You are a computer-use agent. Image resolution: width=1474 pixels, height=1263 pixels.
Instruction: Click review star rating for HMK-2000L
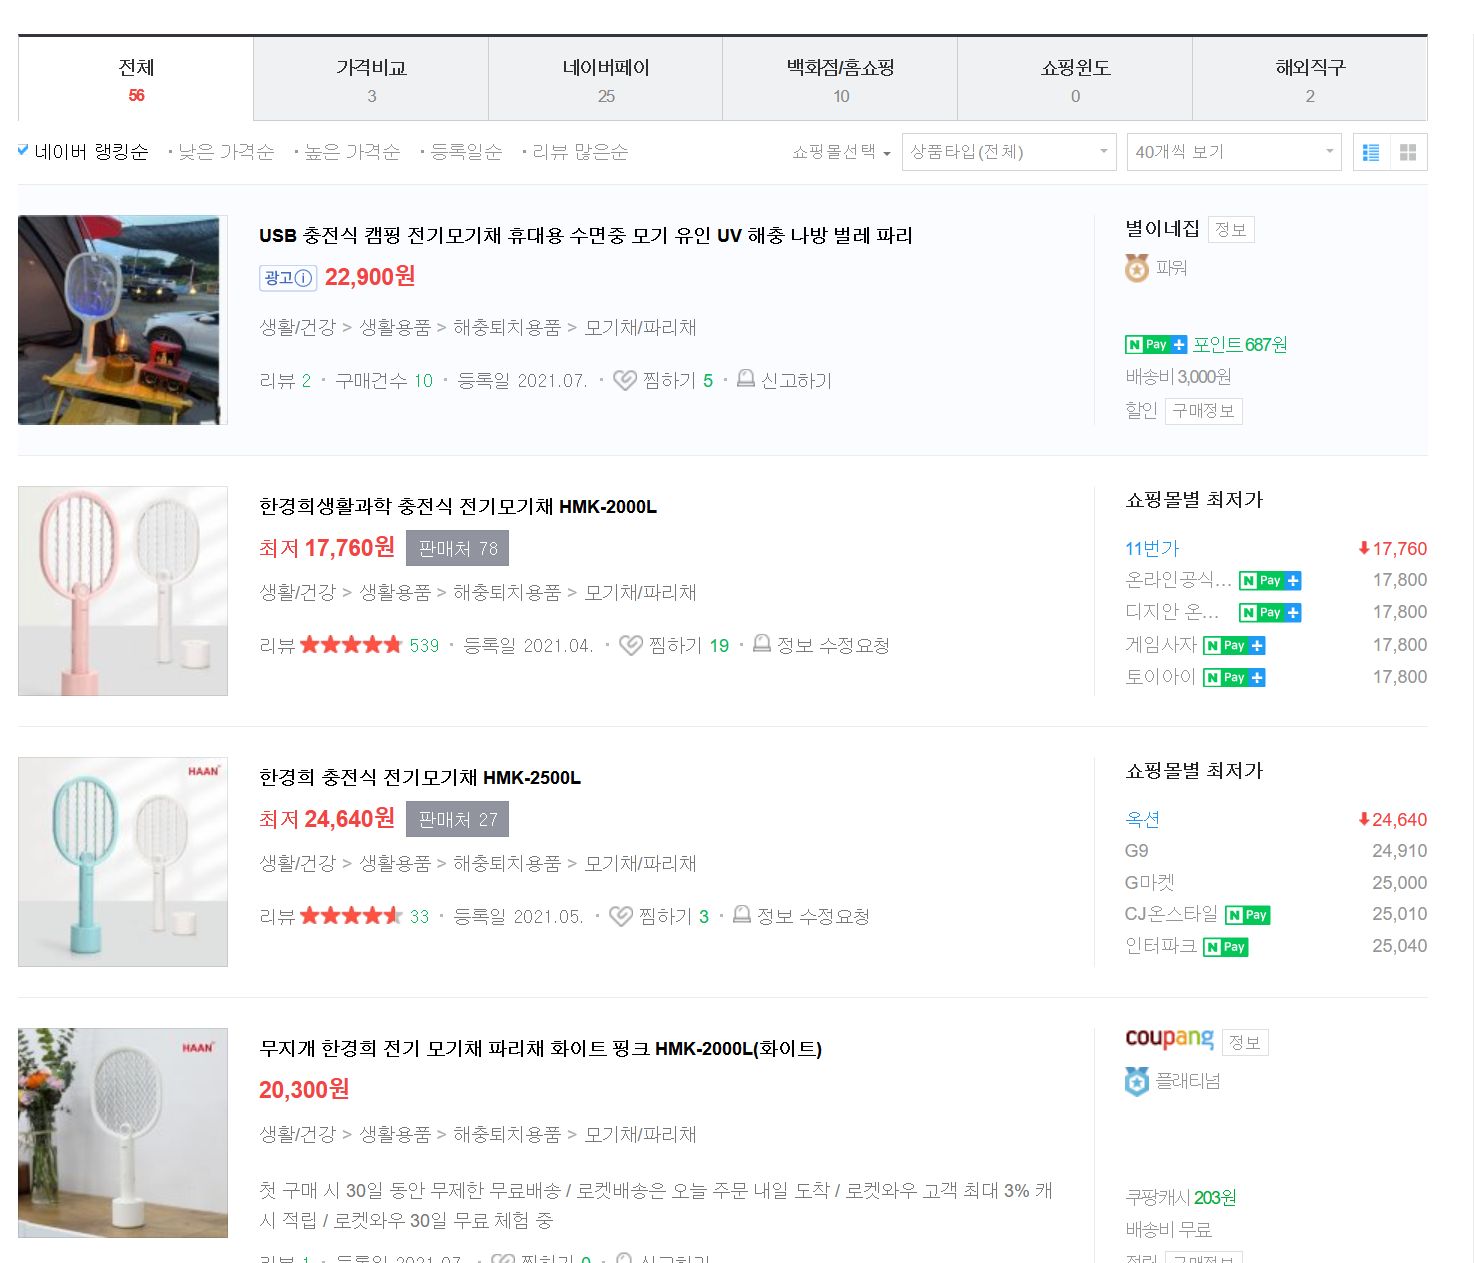point(351,645)
